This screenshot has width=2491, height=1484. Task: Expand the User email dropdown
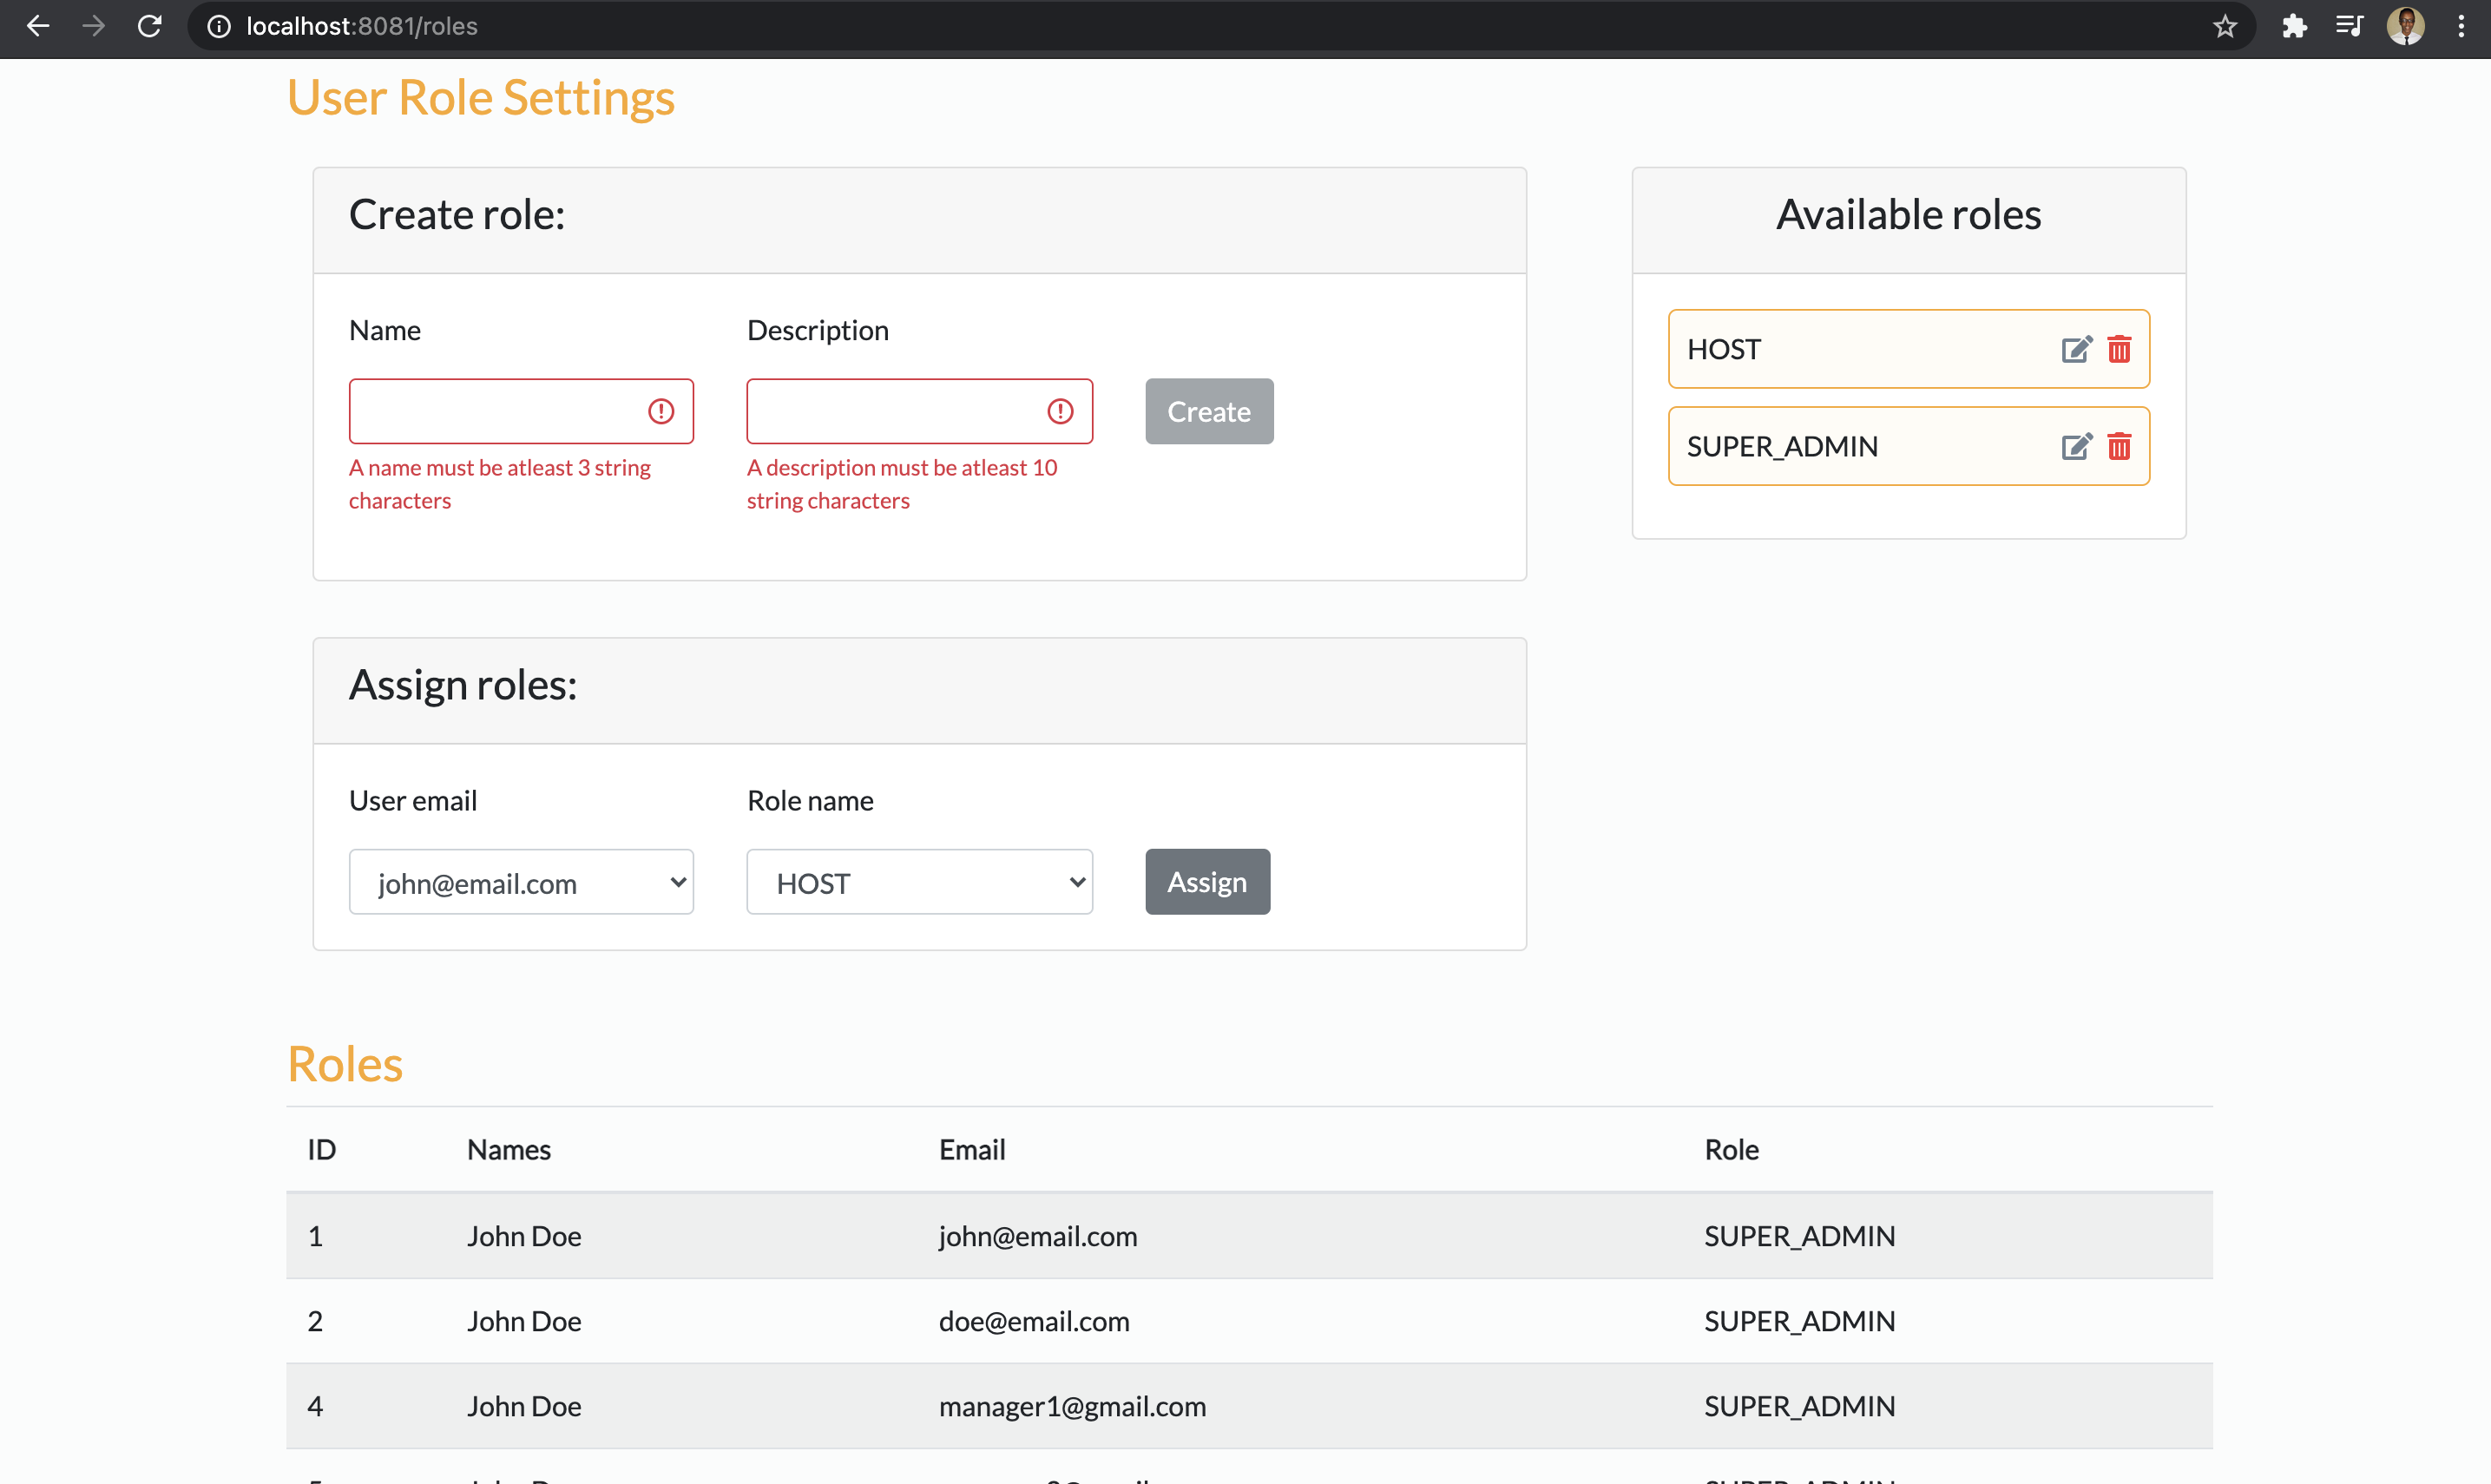point(521,882)
